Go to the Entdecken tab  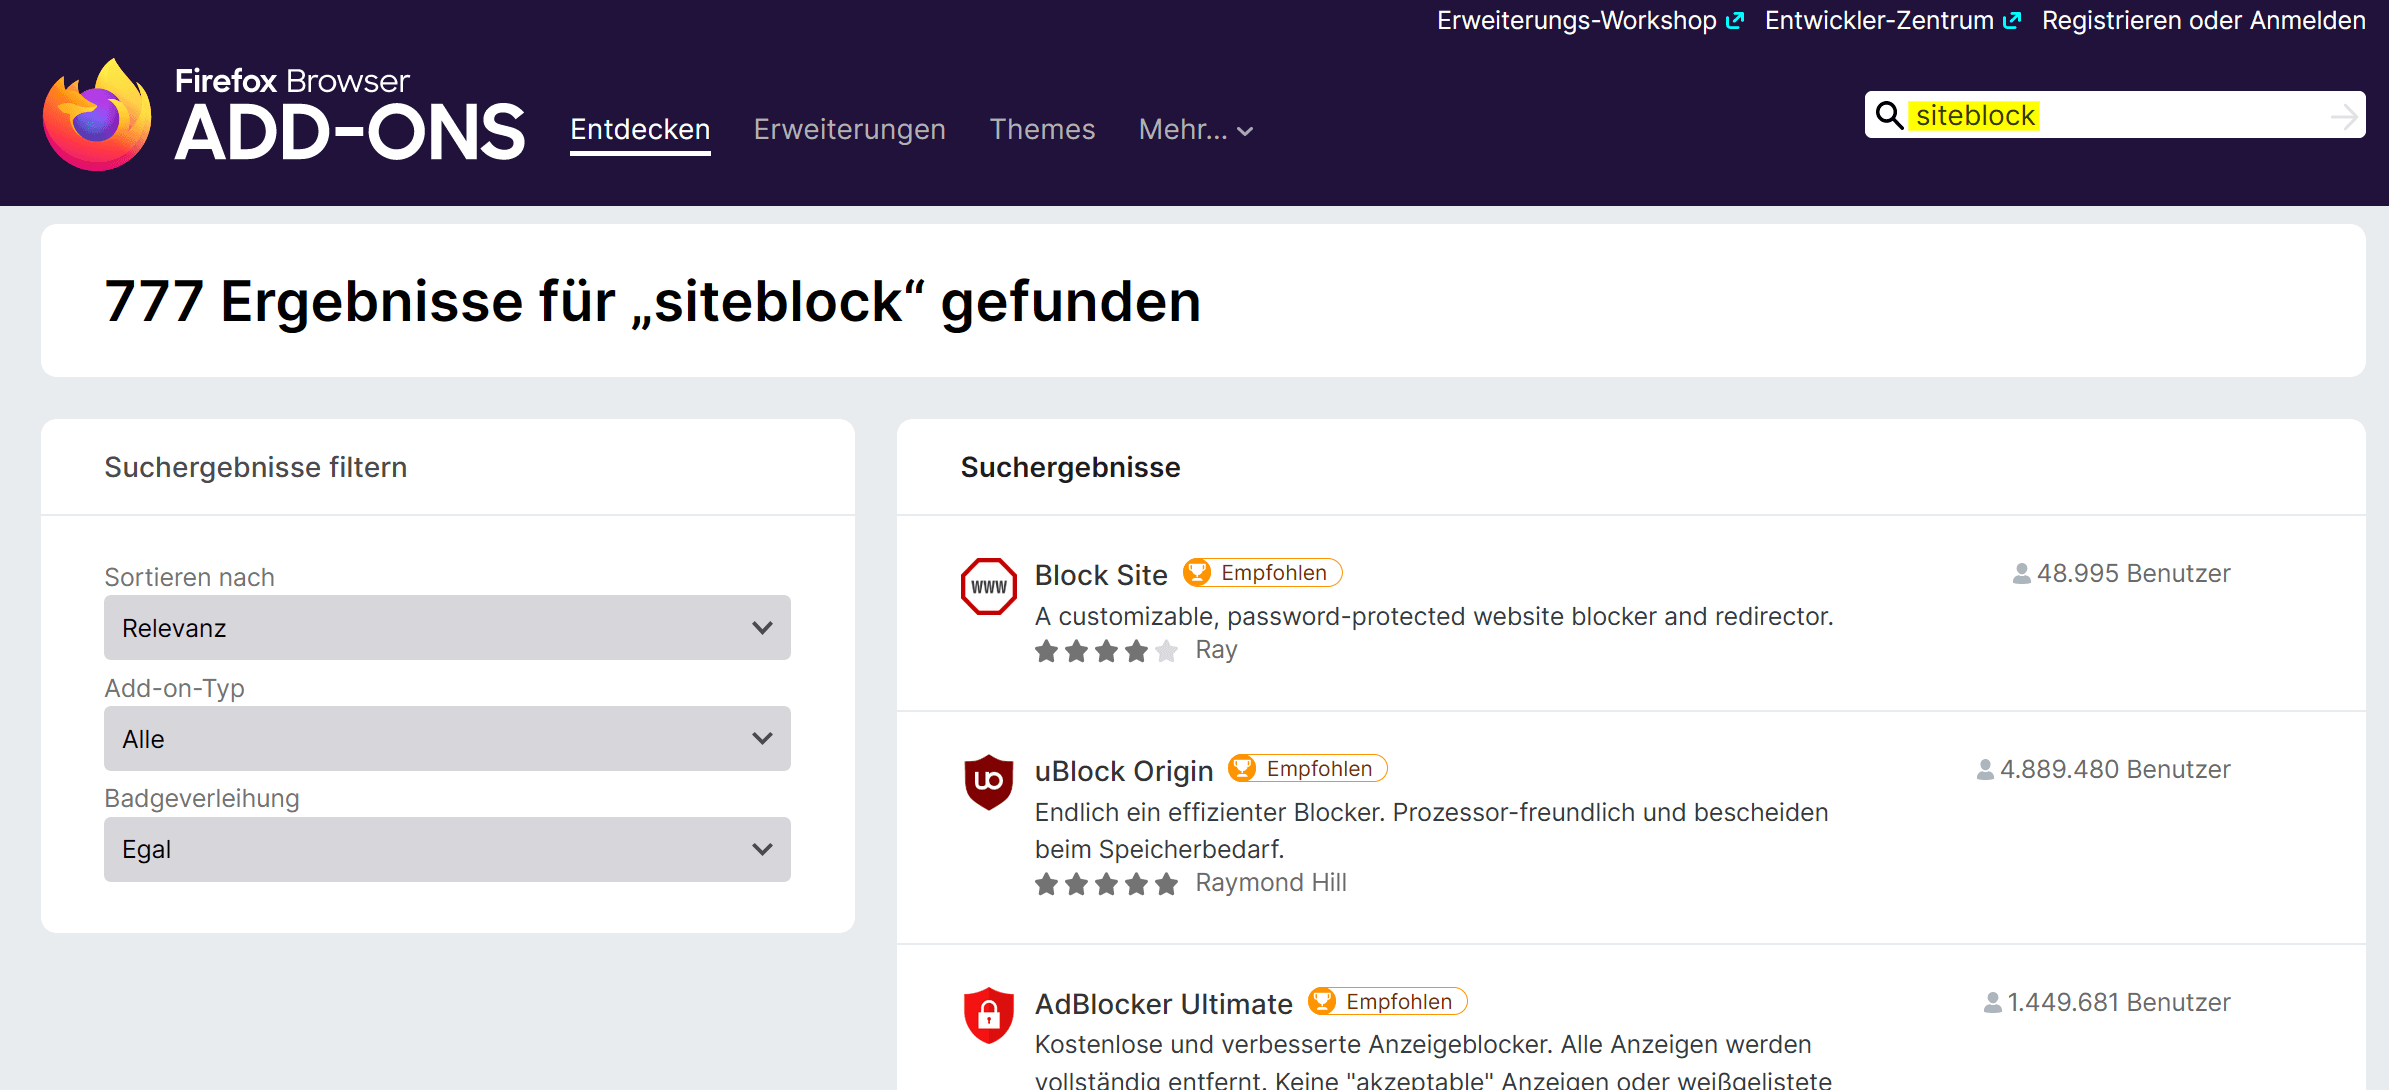click(640, 130)
